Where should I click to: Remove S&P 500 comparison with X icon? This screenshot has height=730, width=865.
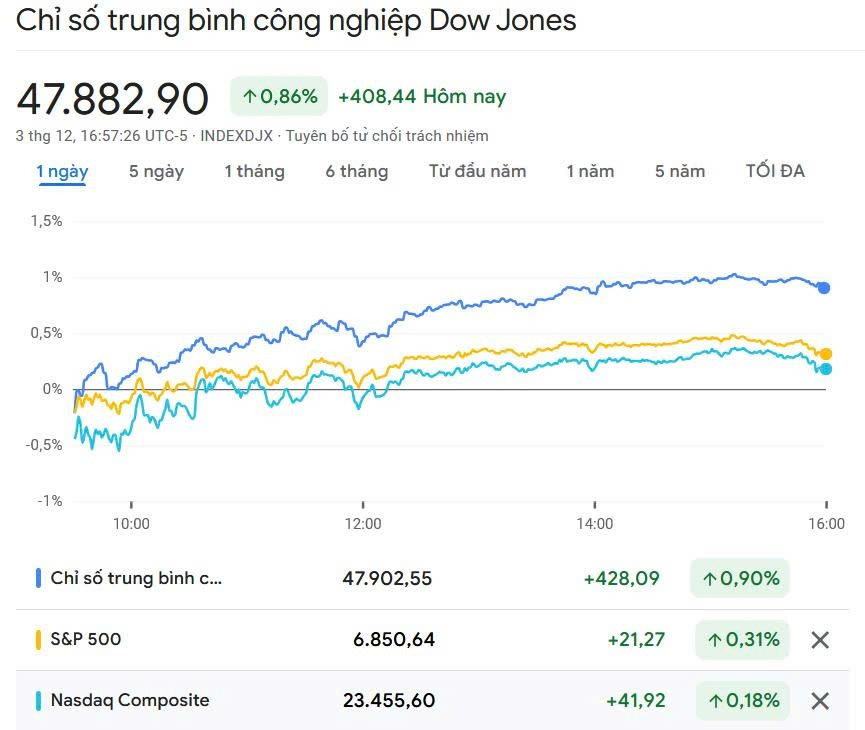click(820, 640)
